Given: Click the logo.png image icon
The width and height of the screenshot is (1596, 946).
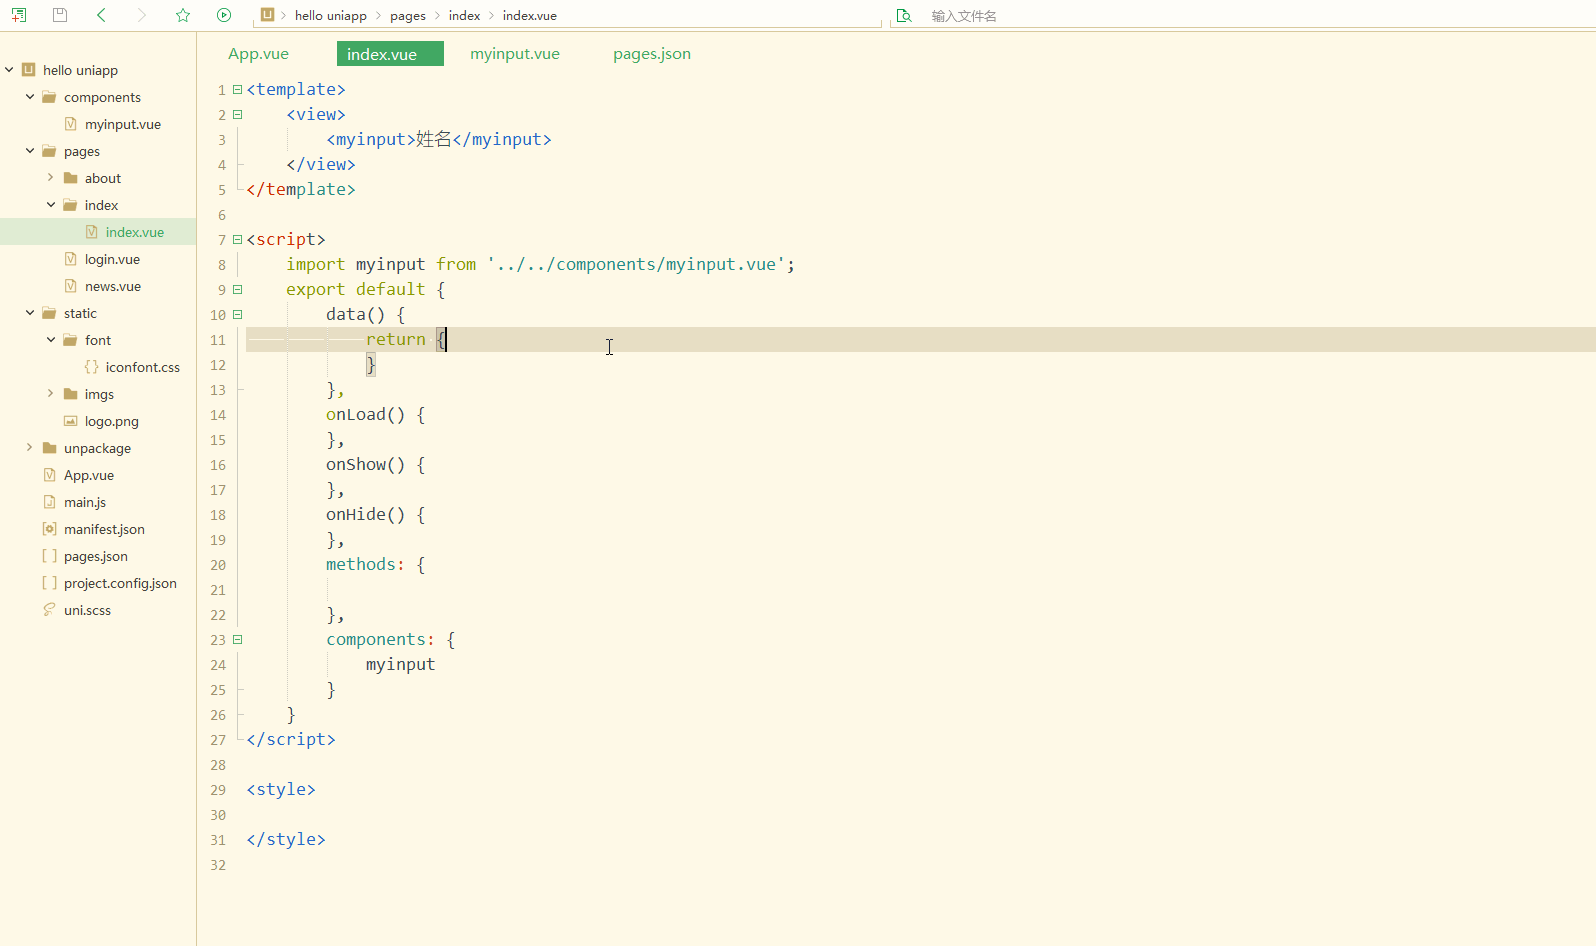Looking at the screenshot, I should click(x=70, y=421).
